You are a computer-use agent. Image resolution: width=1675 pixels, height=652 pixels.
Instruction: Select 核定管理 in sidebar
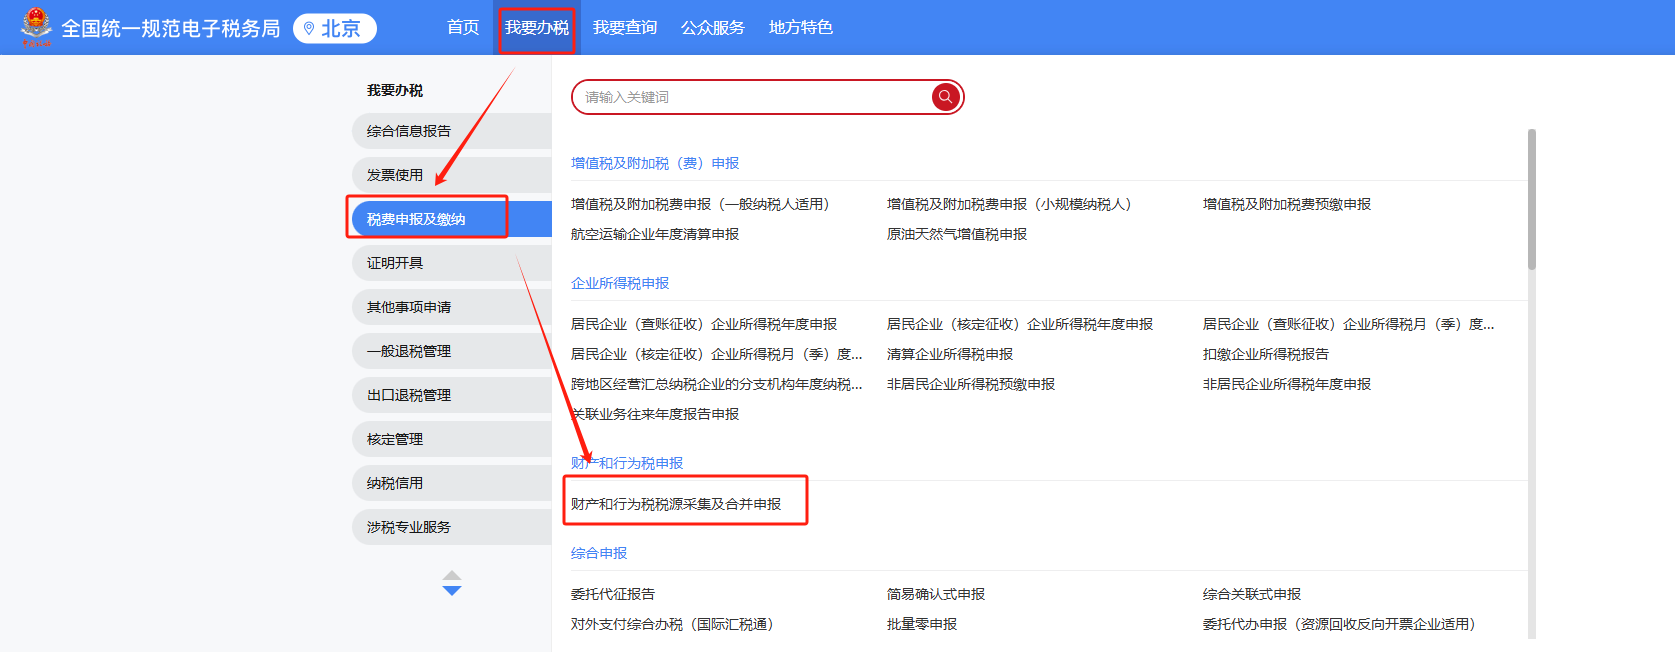(x=452, y=439)
